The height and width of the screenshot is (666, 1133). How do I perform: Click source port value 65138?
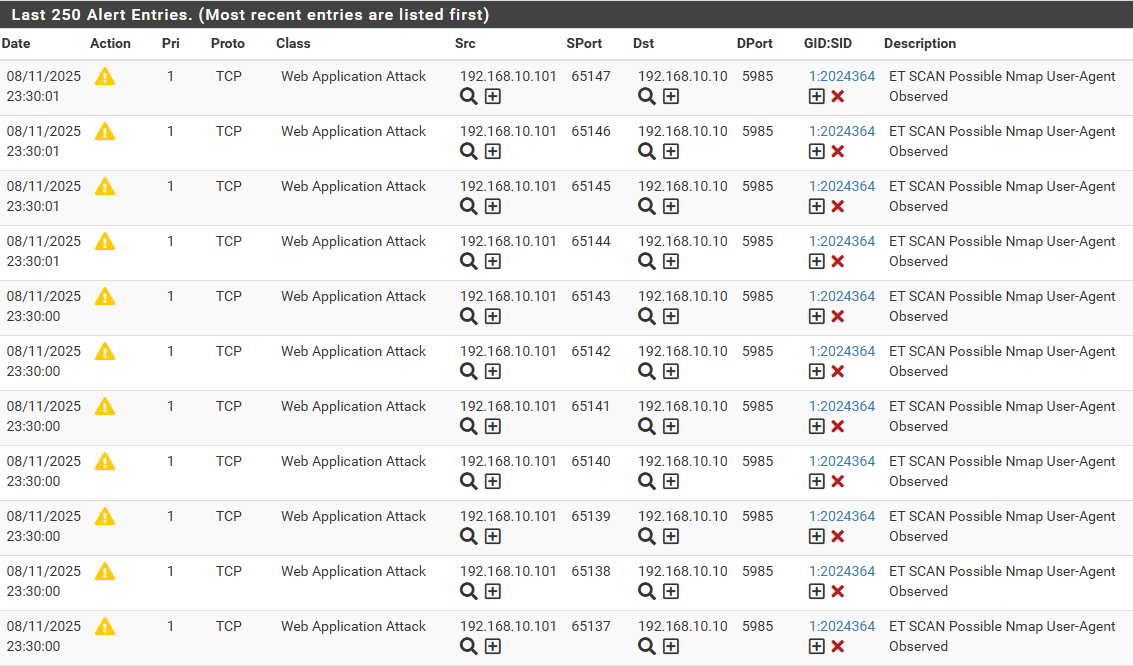pos(591,571)
